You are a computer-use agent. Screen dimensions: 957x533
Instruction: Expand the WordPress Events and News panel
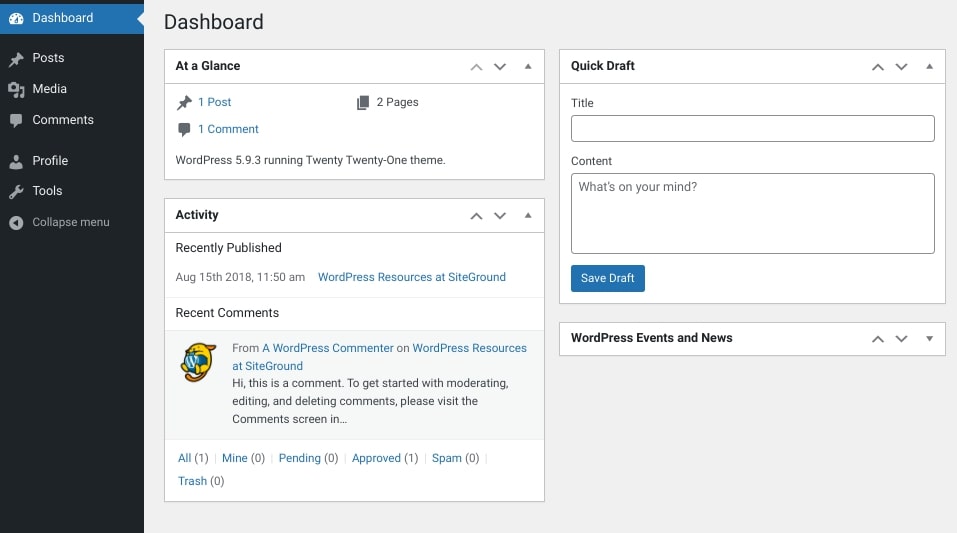click(929, 339)
